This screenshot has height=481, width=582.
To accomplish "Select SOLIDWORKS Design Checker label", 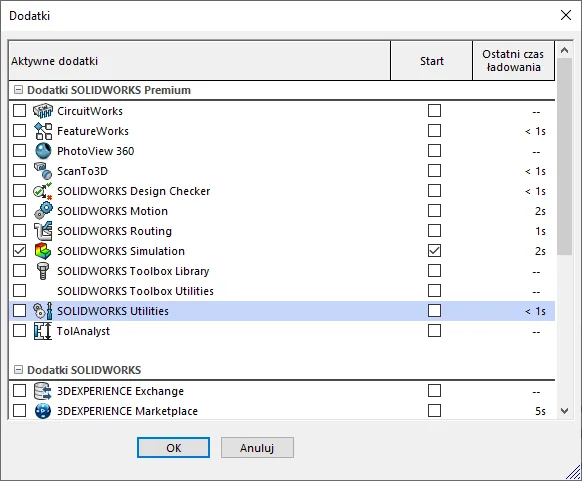I will (x=134, y=191).
